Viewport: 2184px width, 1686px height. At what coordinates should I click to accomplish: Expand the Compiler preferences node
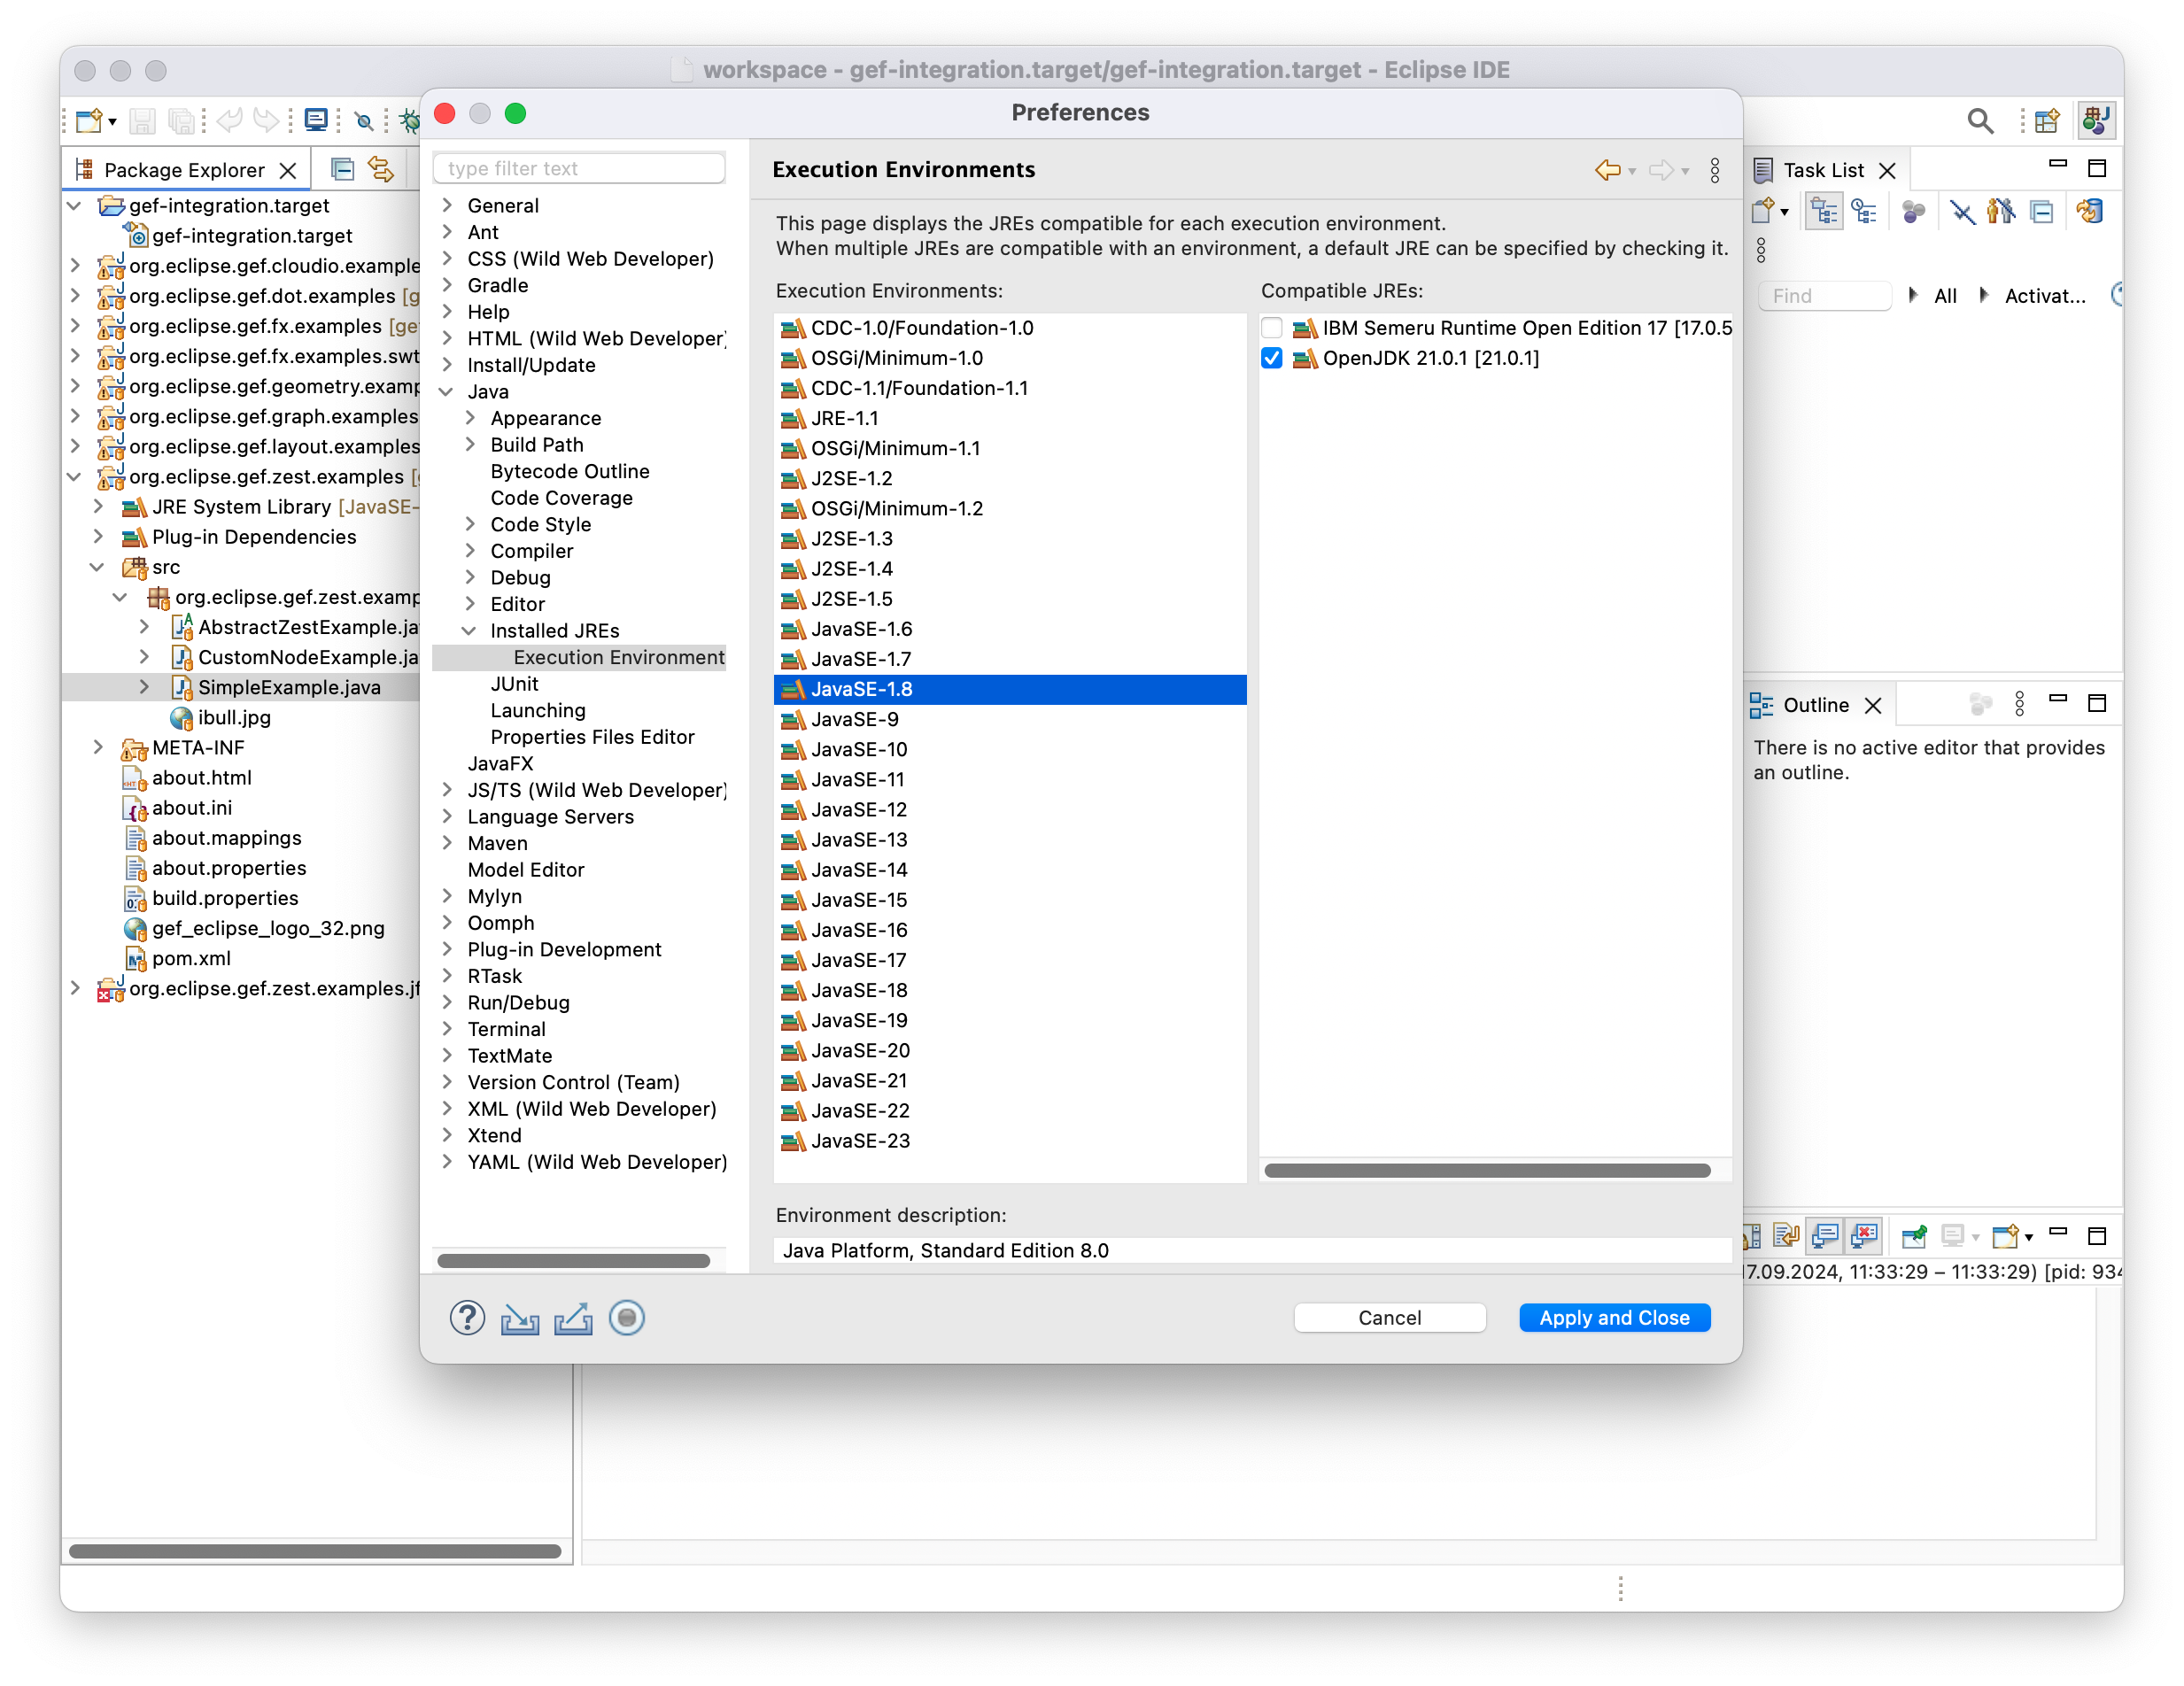[x=470, y=551]
